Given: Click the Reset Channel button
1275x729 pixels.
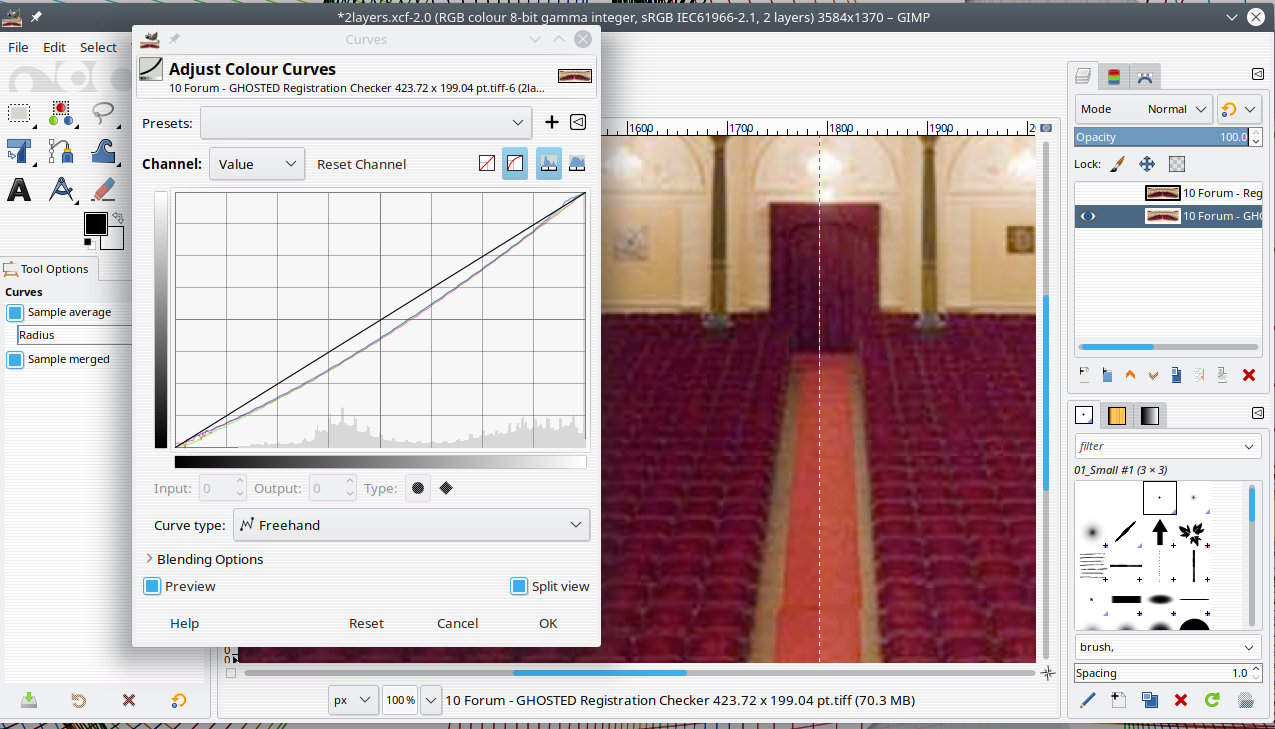Looking at the screenshot, I should point(362,164).
